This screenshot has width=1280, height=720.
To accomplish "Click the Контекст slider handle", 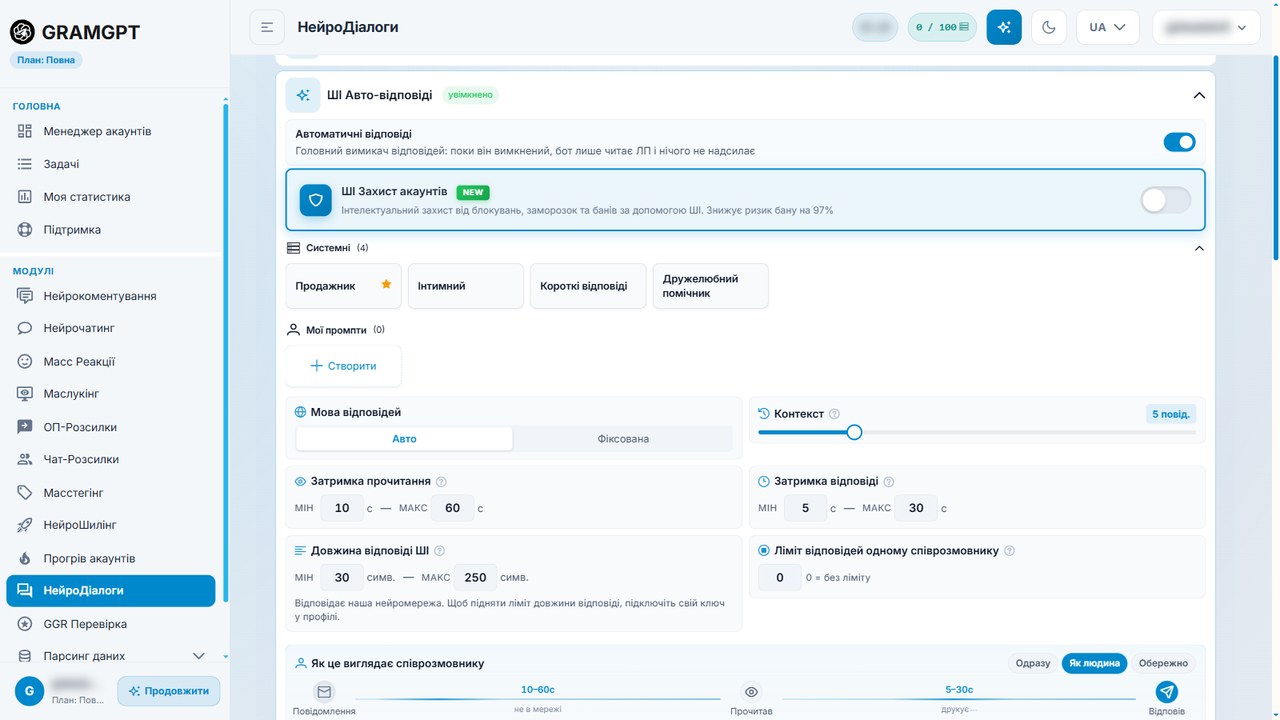I will pyautogui.click(x=854, y=432).
